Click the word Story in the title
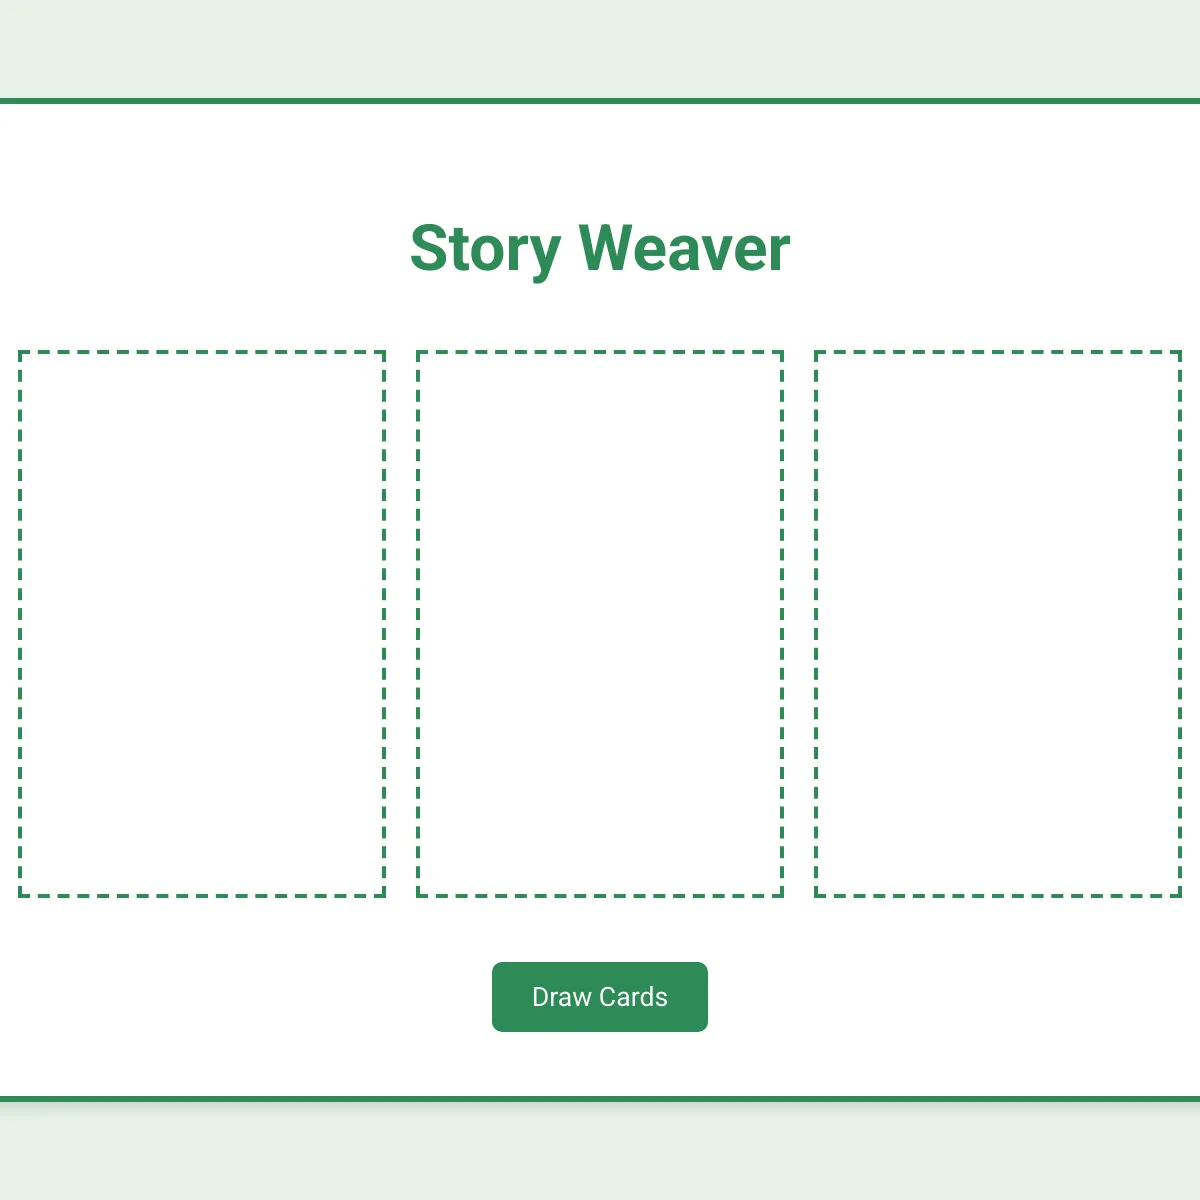This screenshot has height=1200, width=1200. [x=486, y=248]
